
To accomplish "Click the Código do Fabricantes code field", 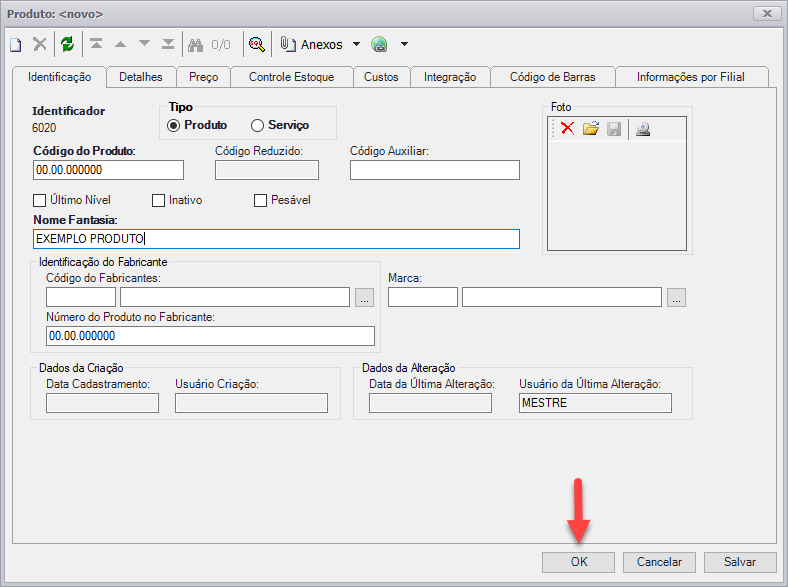I will 81,297.
